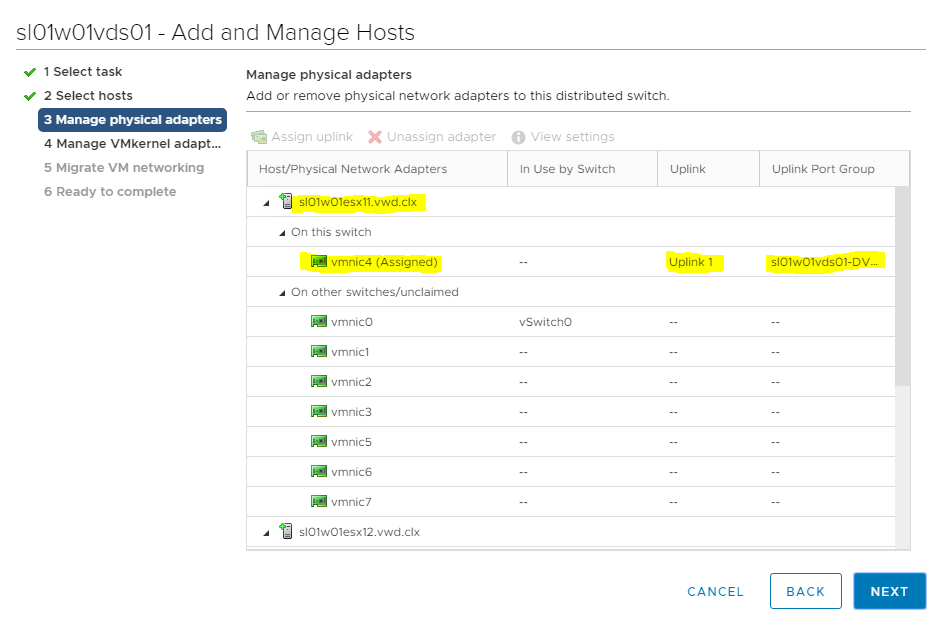
Task: Click the Unassign adapter label
Action: [x=441, y=137]
